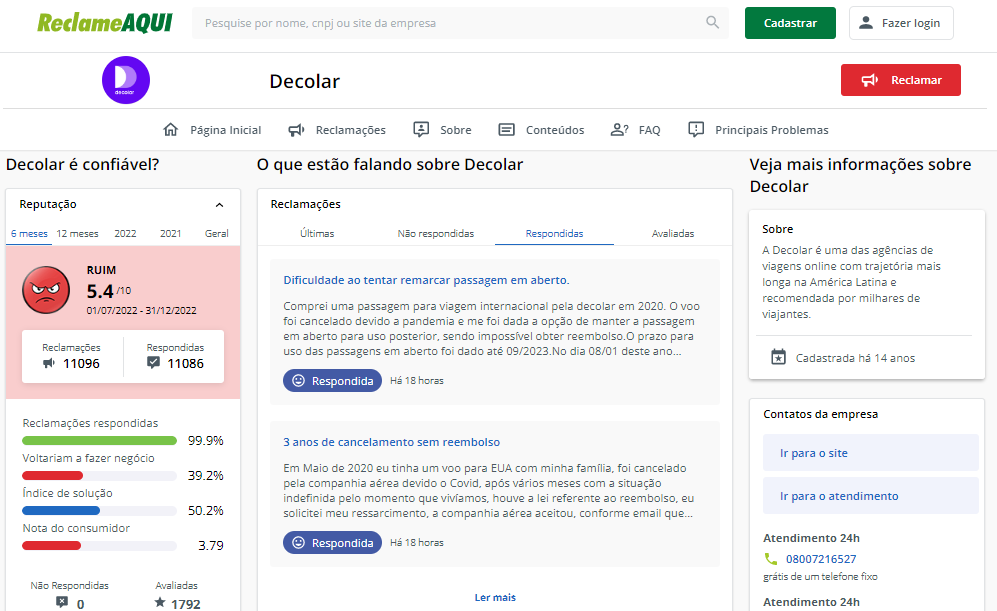997x611 pixels.
Task: Click the search magnifier icon
Action: [x=712, y=22]
